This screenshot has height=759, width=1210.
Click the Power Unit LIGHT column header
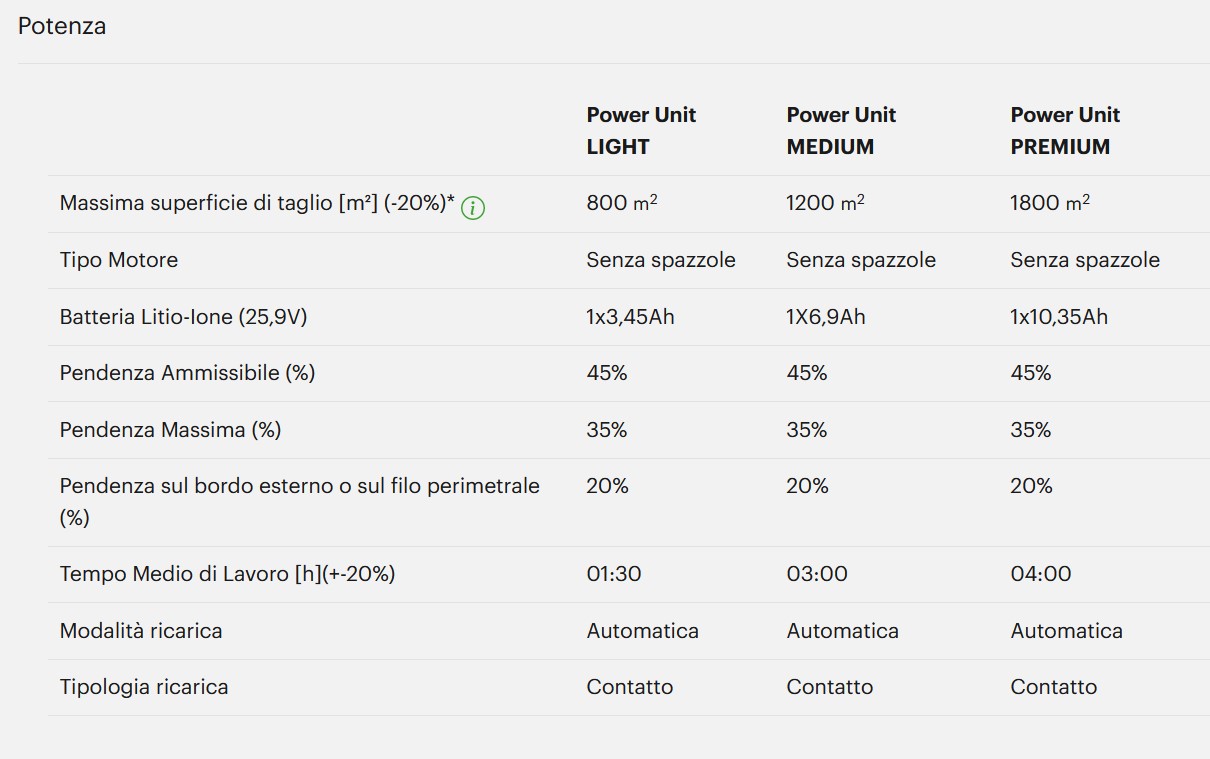point(641,130)
